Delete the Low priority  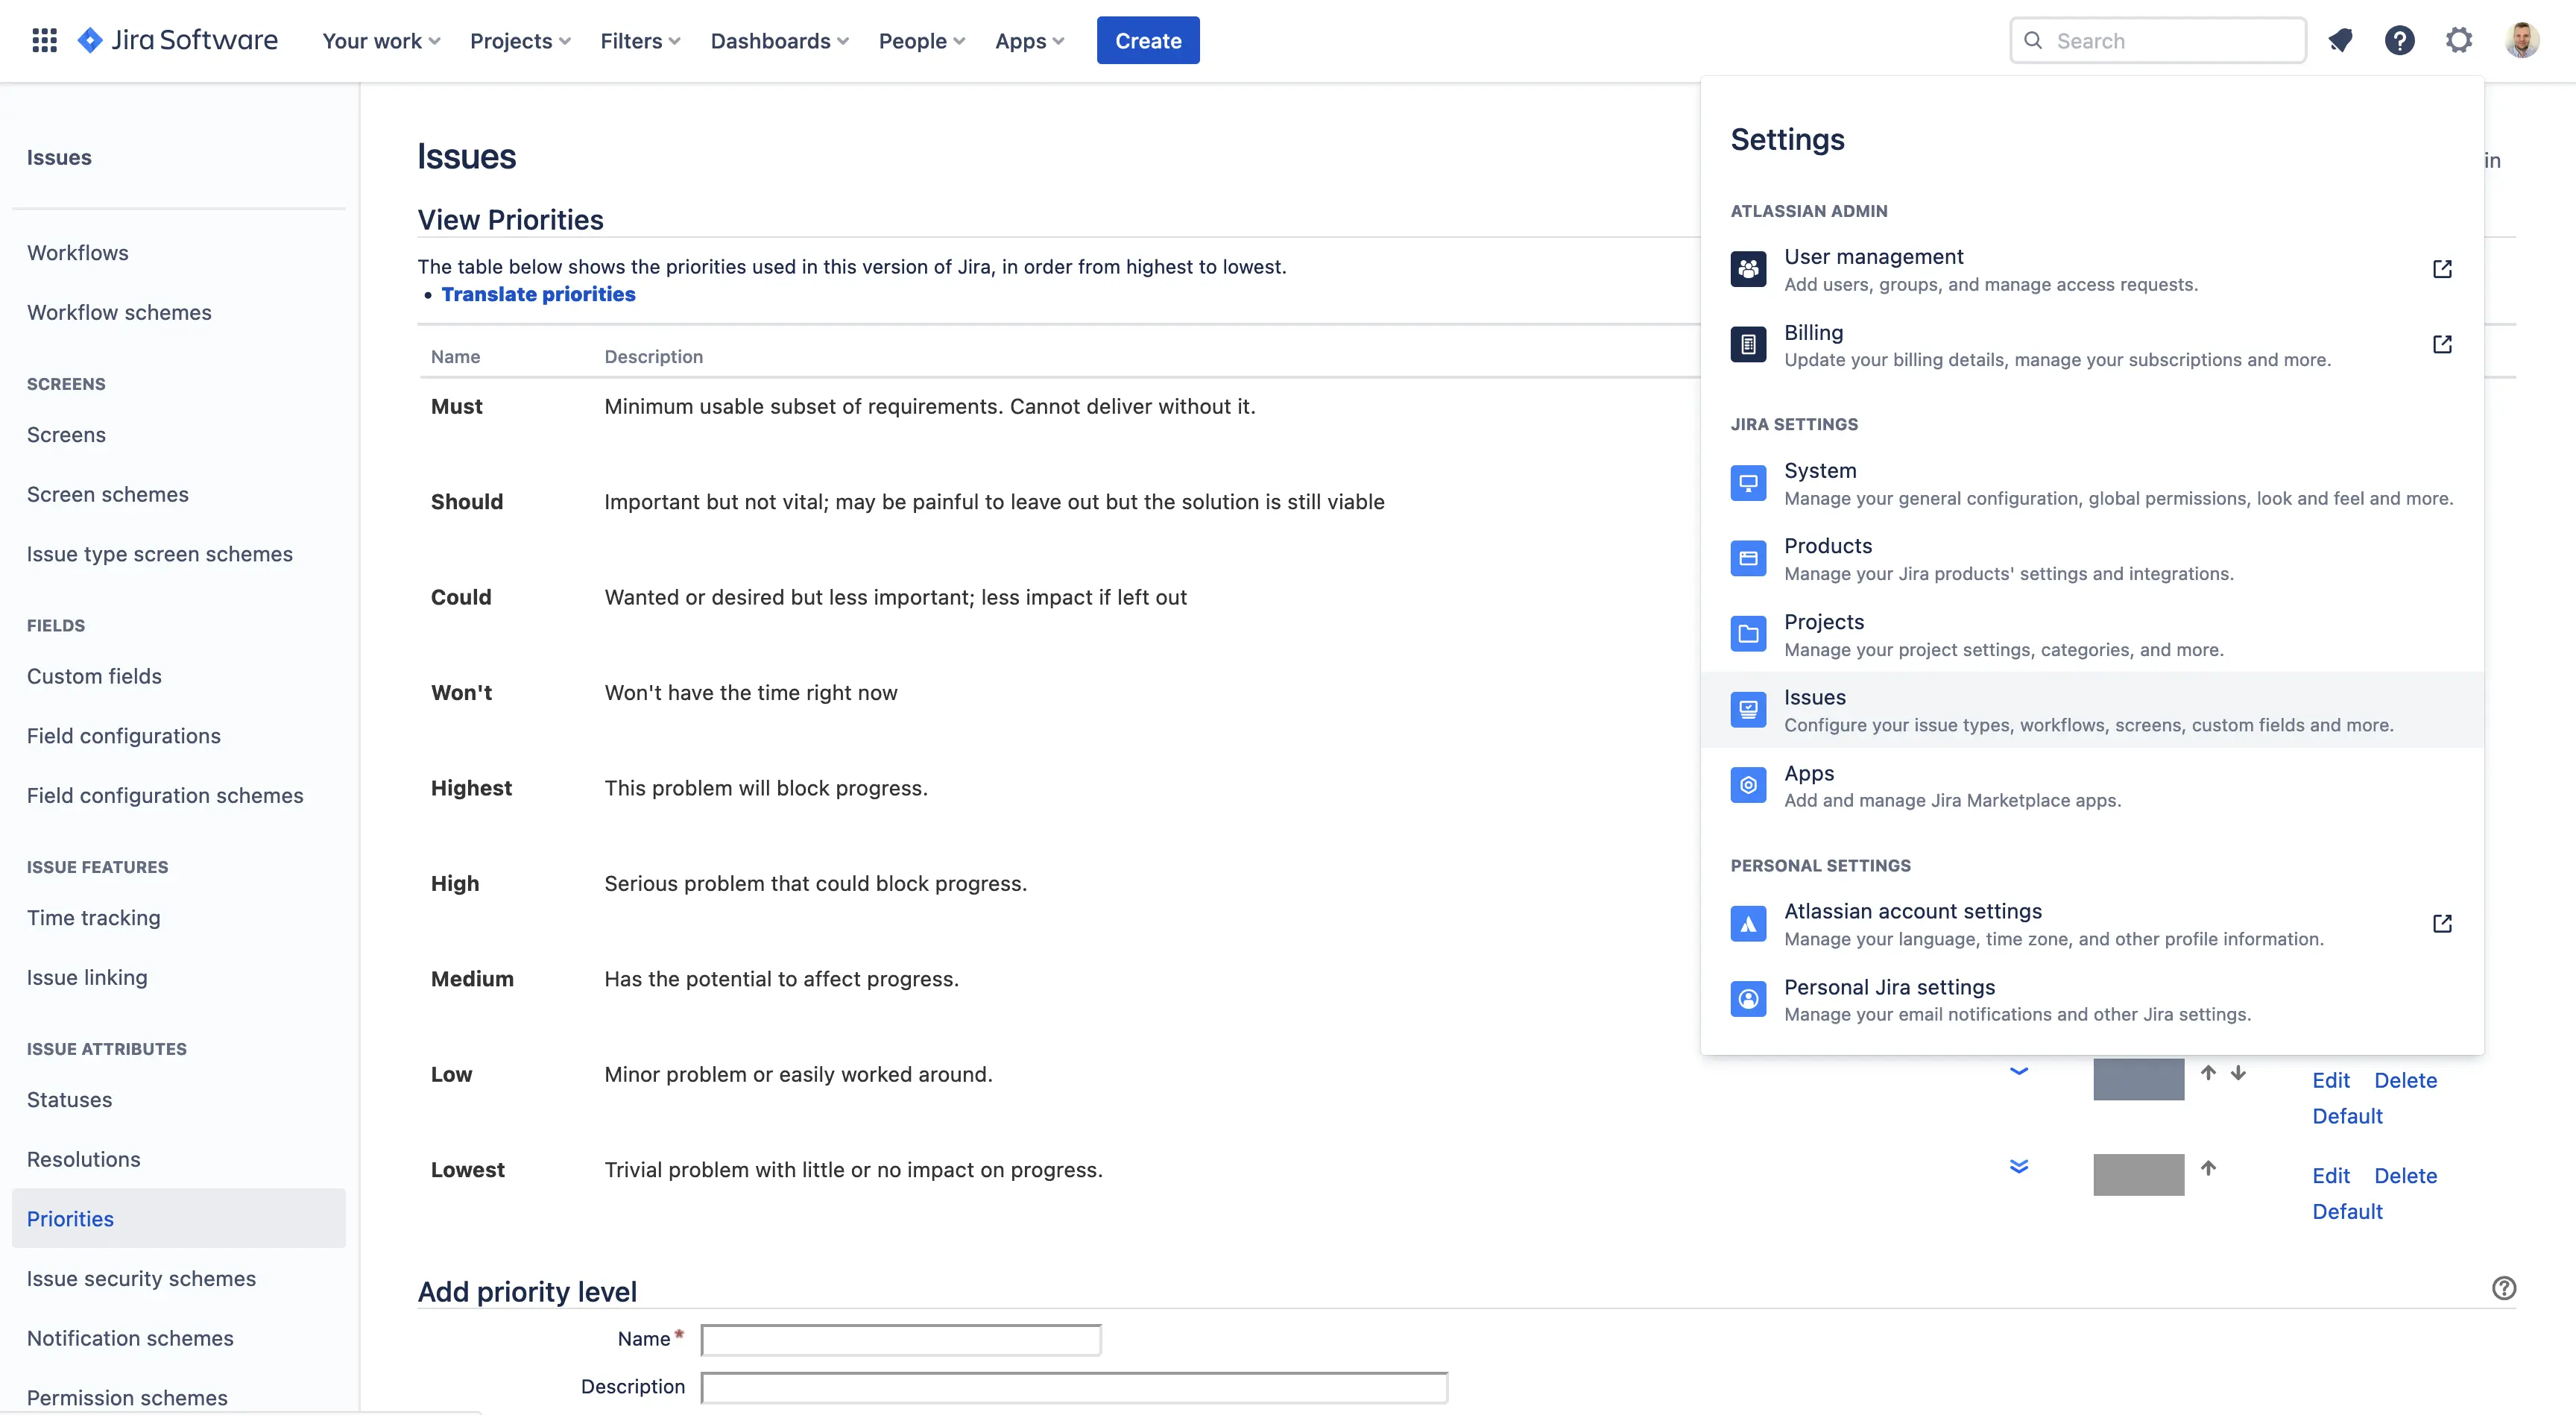[x=2405, y=1080]
